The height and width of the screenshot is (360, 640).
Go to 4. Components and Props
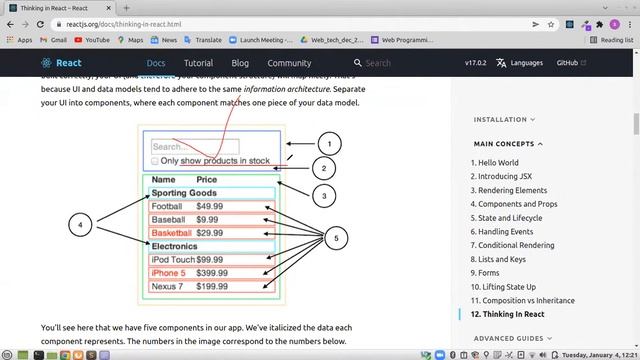click(x=513, y=204)
